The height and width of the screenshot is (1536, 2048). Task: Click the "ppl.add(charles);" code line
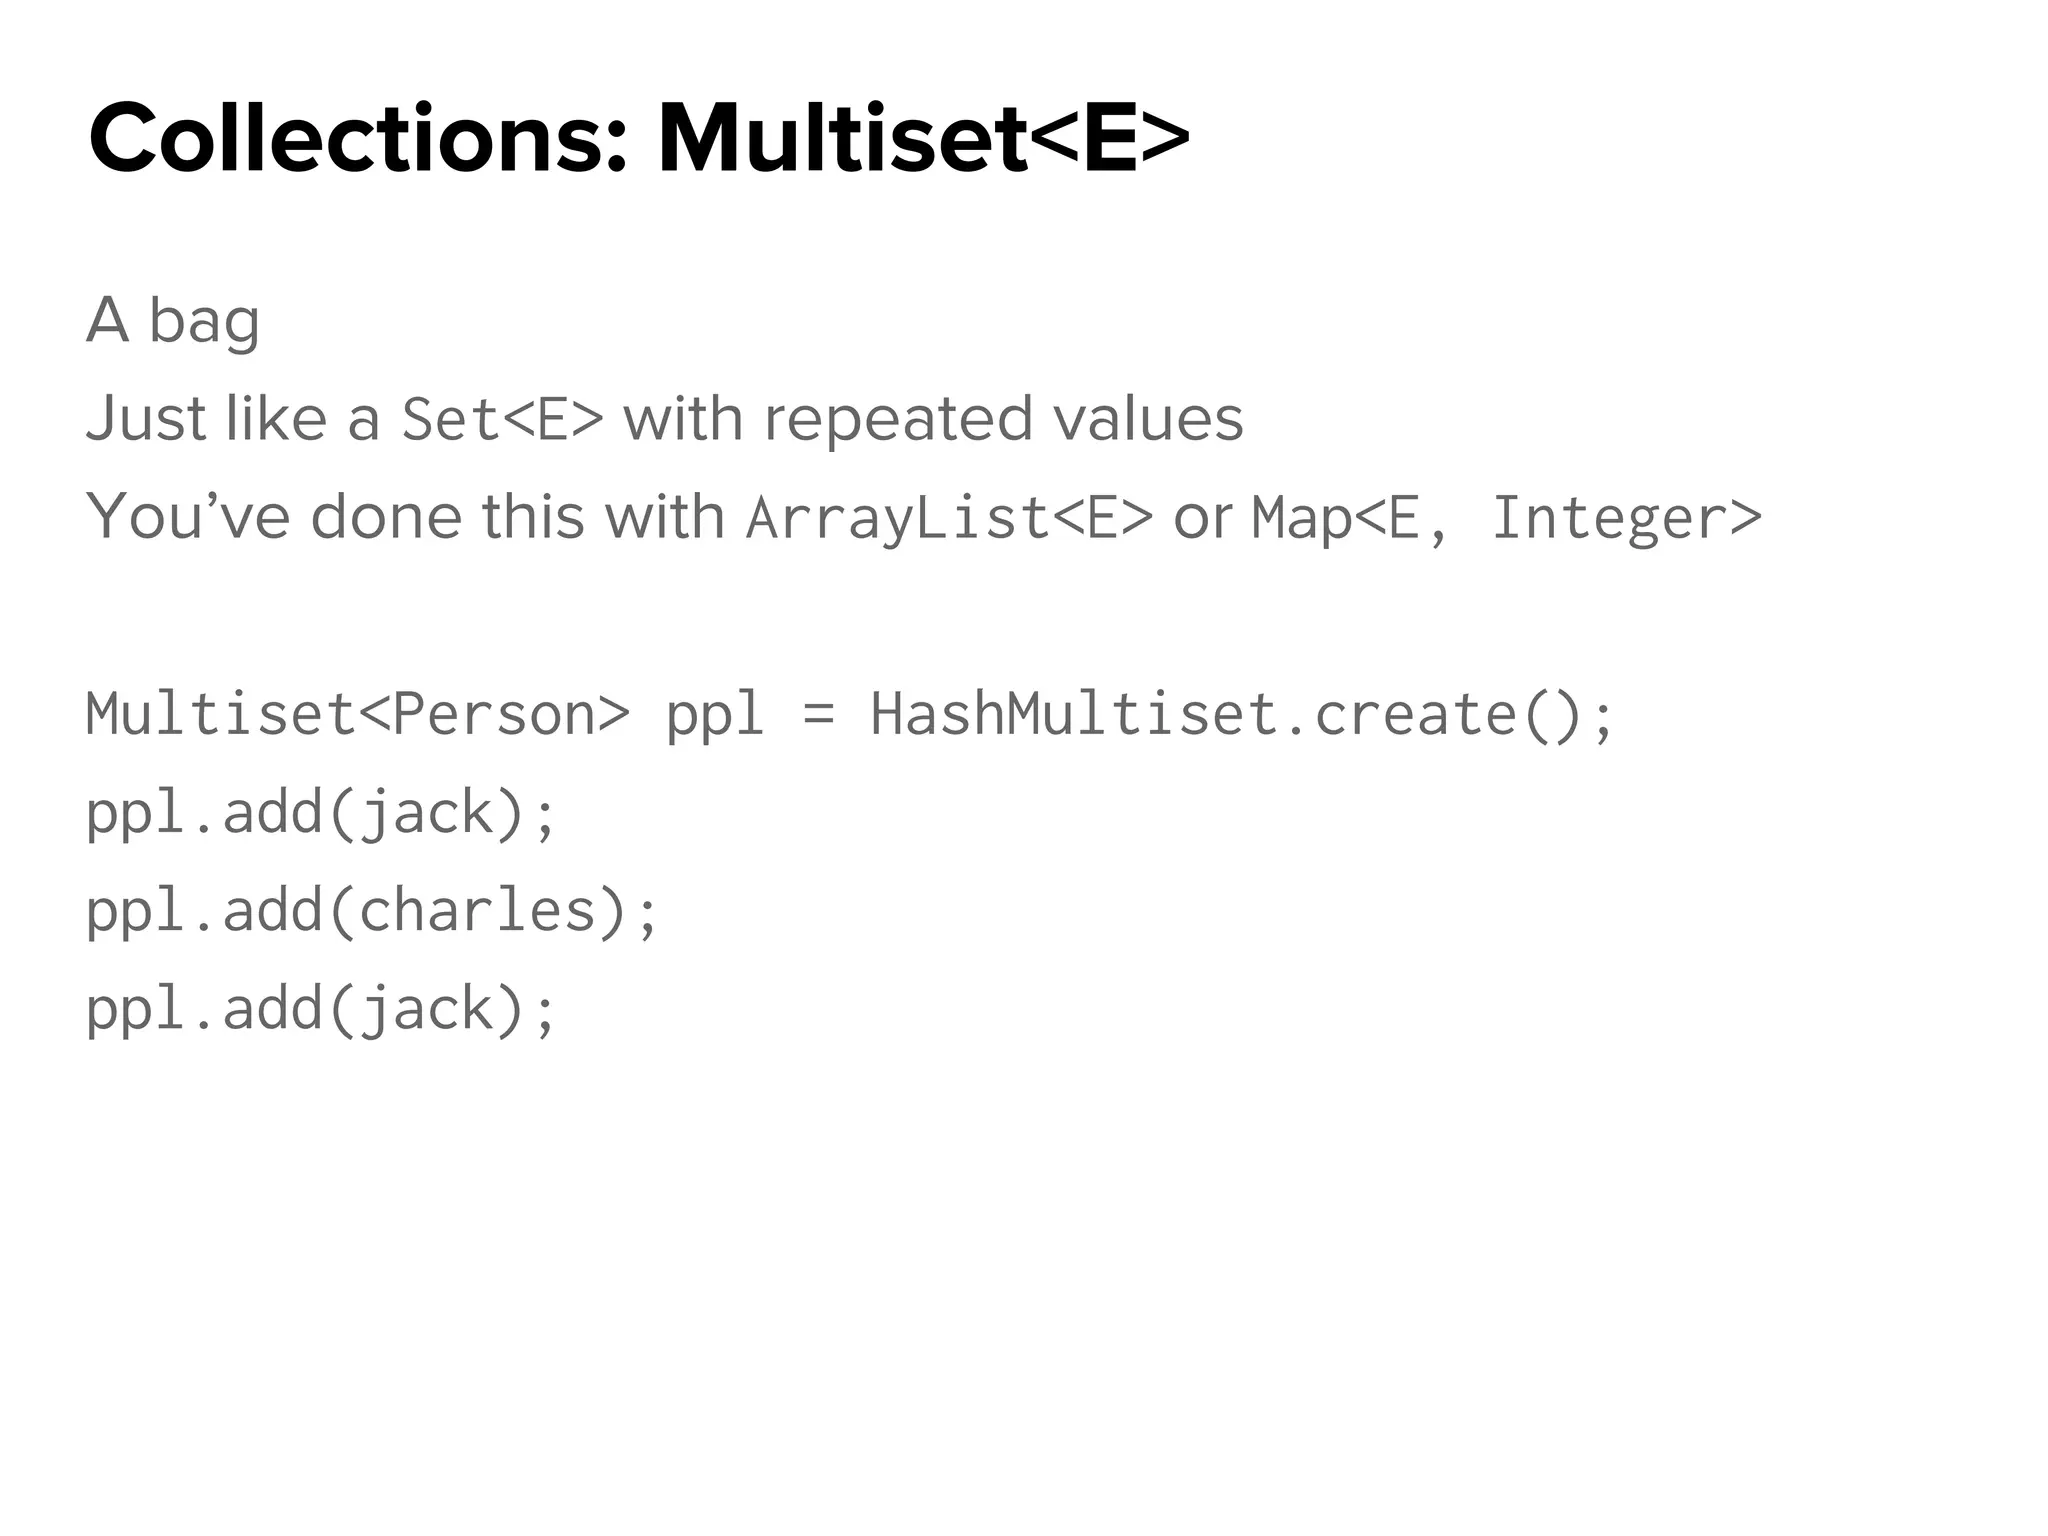[x=371, y=911]
